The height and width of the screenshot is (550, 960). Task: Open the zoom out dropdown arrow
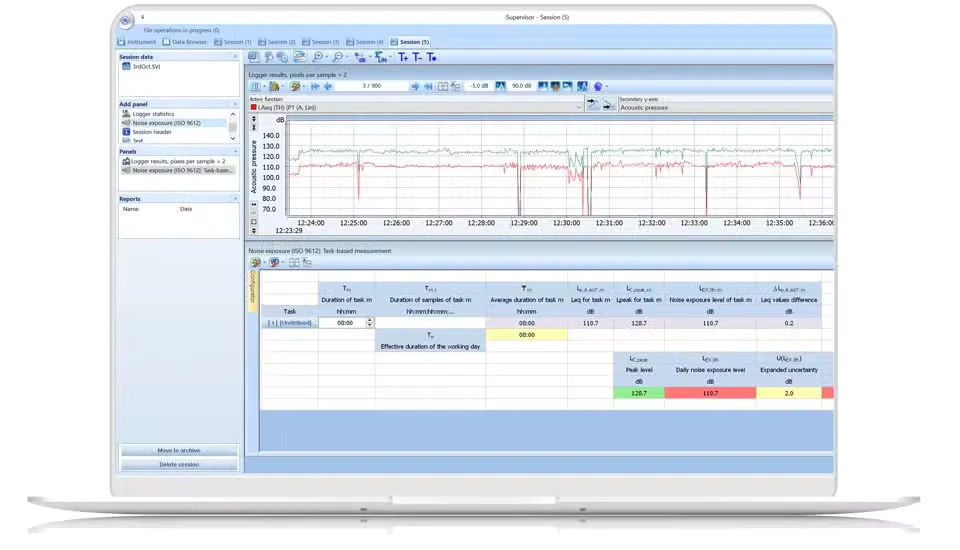pyautogui.click(x=347, y=57)
